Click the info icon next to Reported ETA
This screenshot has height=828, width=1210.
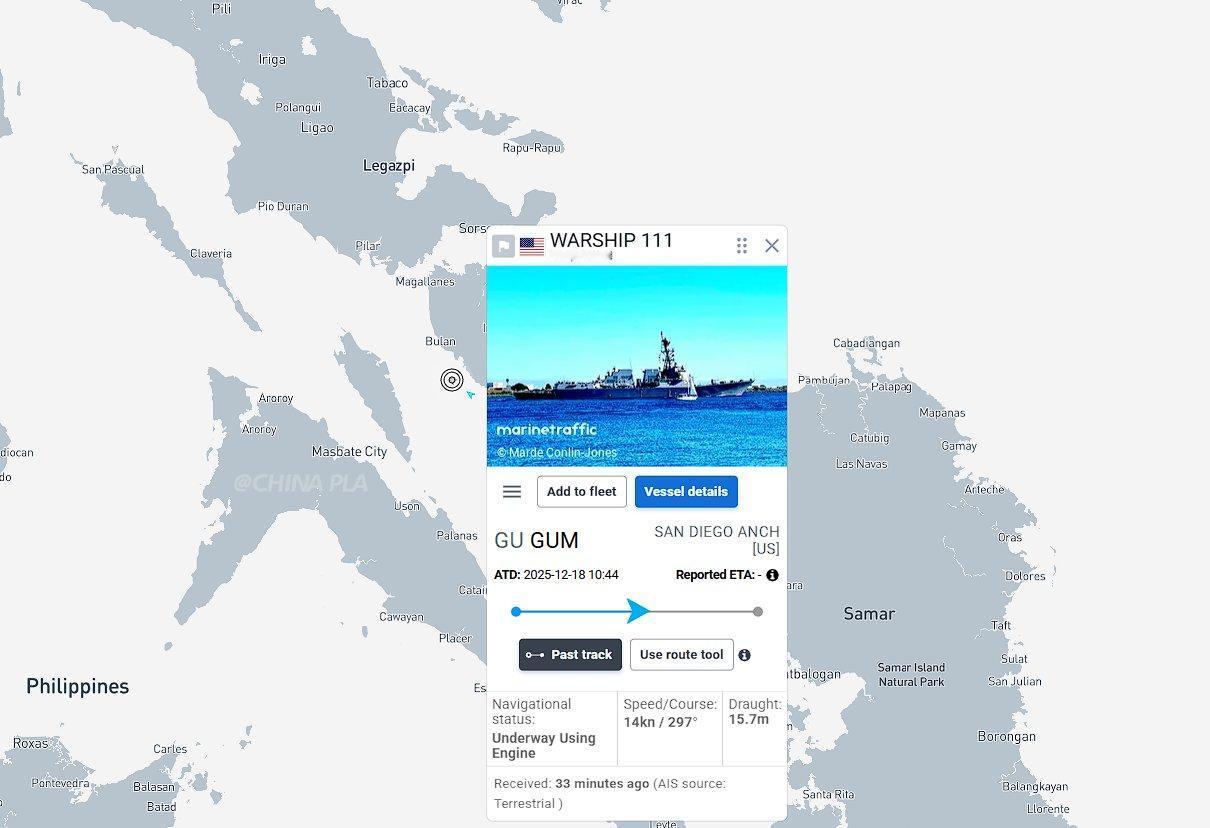coord(772,575)
